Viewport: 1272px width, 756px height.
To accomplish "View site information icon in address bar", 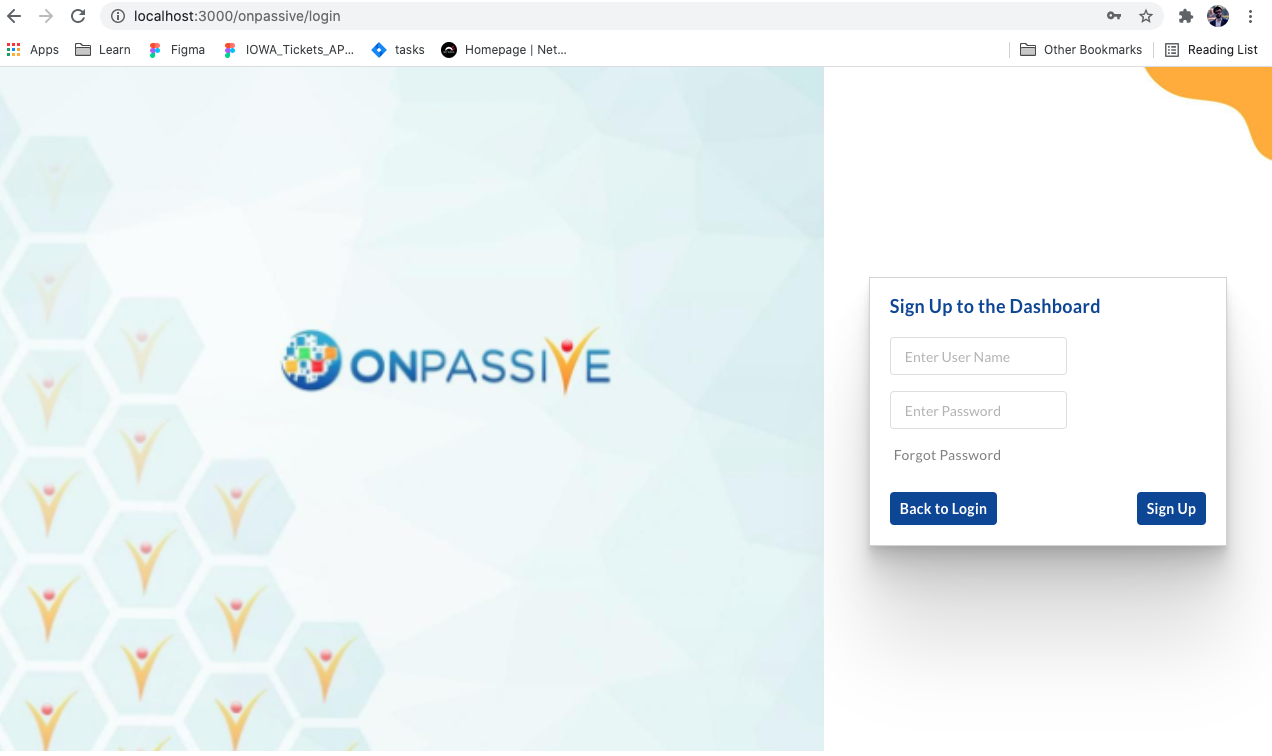I will [x=117, y=16].
